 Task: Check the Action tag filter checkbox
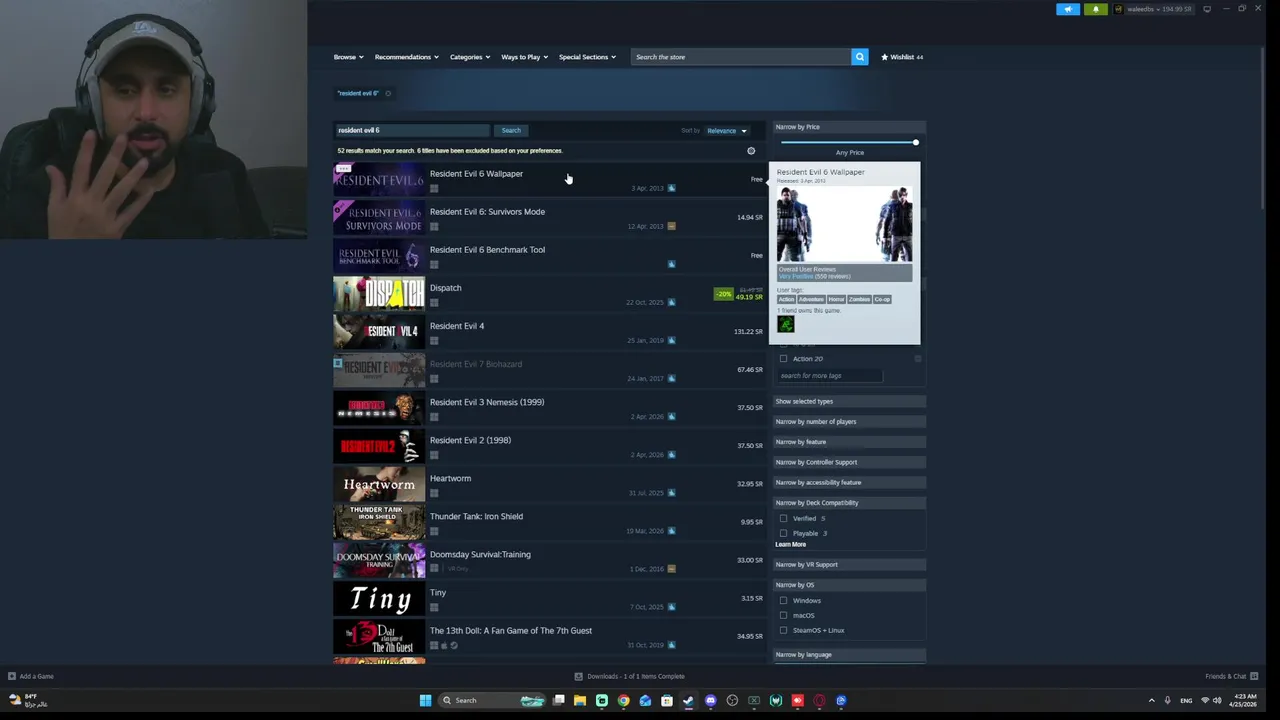[783, 359]
